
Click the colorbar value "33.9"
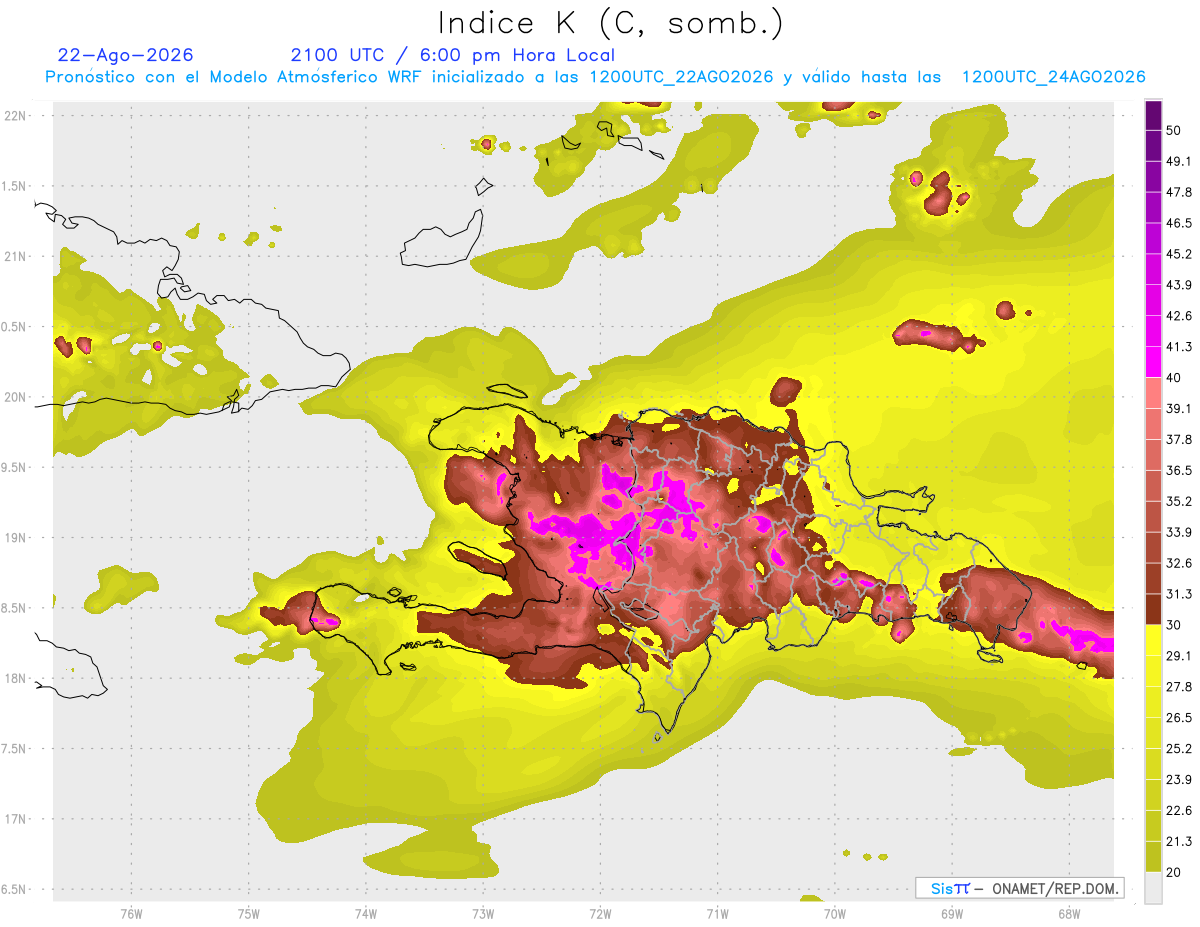point(1179,532)
